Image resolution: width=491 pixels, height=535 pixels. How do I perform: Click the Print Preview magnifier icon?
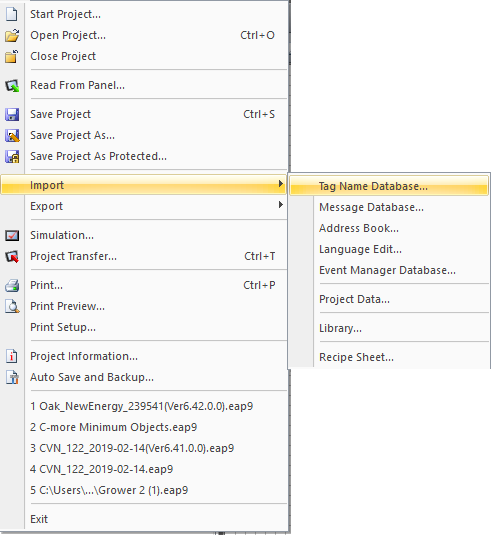[12, 306]
